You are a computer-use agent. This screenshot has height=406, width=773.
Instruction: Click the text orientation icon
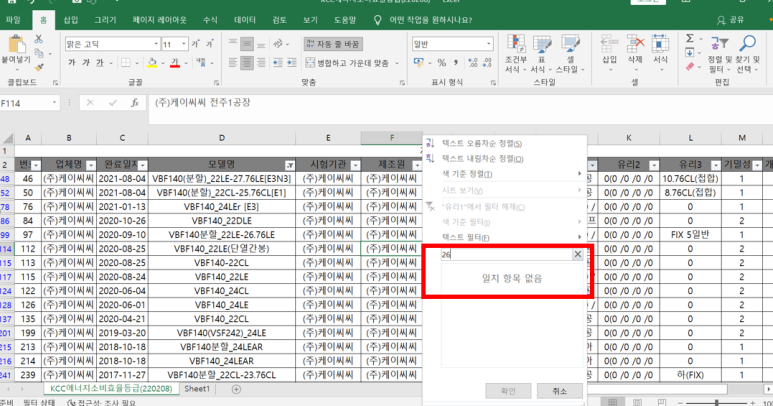click(278, 44)
